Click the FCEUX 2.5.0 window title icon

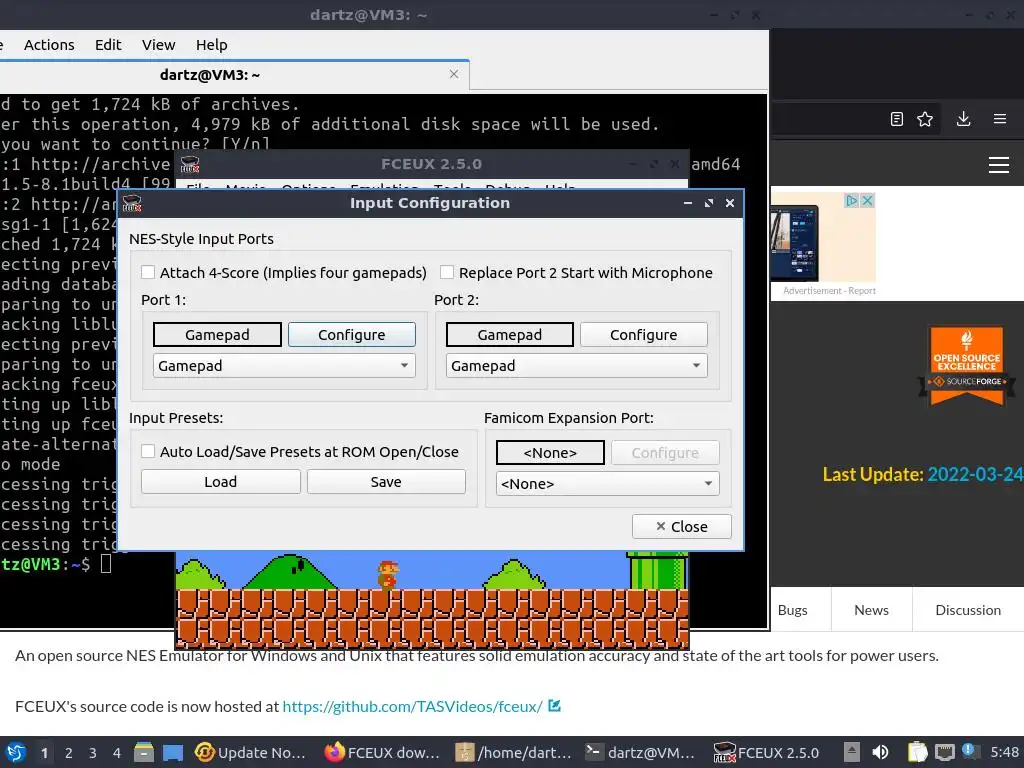(189, 165)
